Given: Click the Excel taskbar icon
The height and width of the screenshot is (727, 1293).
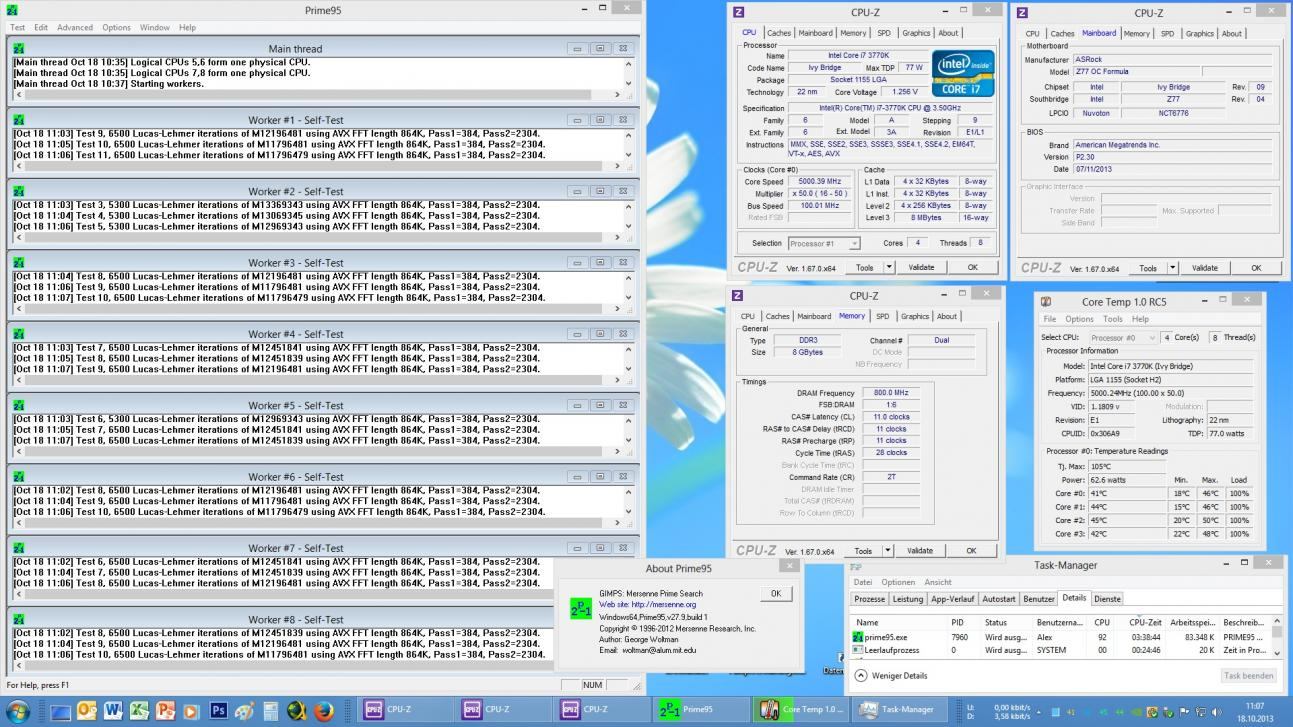Looking at the screenshot, I should point(139,711).
